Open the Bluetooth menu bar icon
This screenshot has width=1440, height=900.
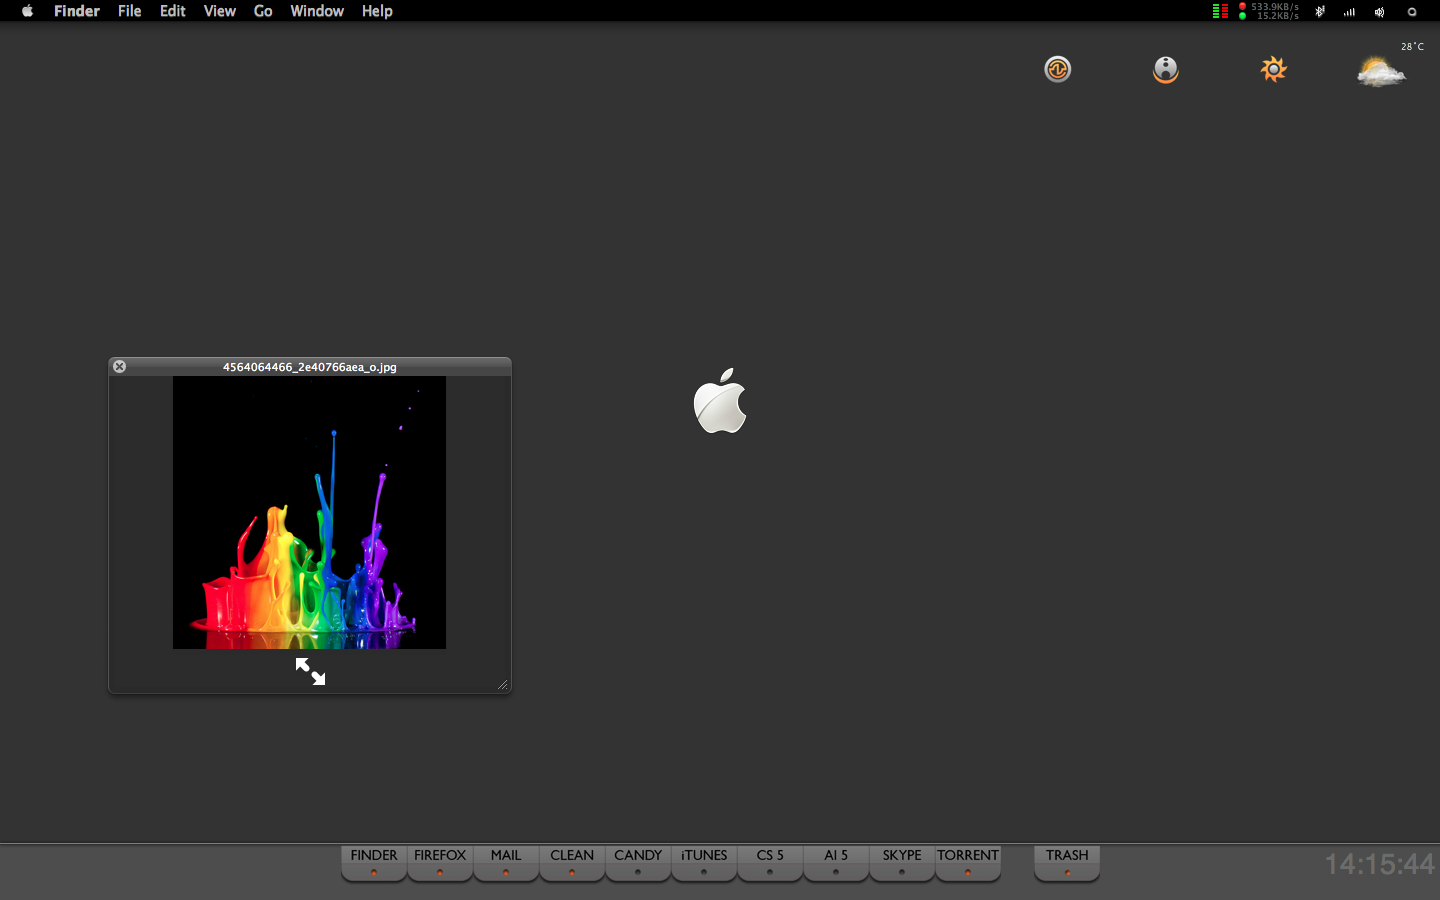click(1320, 11)
